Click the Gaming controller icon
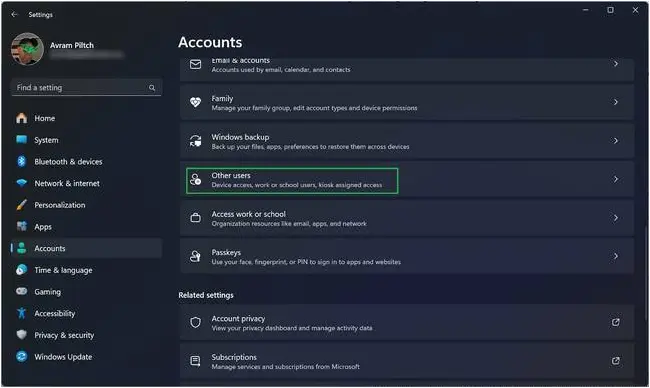The height and width of the screenshot is (388, 650). tap(22, 291)
